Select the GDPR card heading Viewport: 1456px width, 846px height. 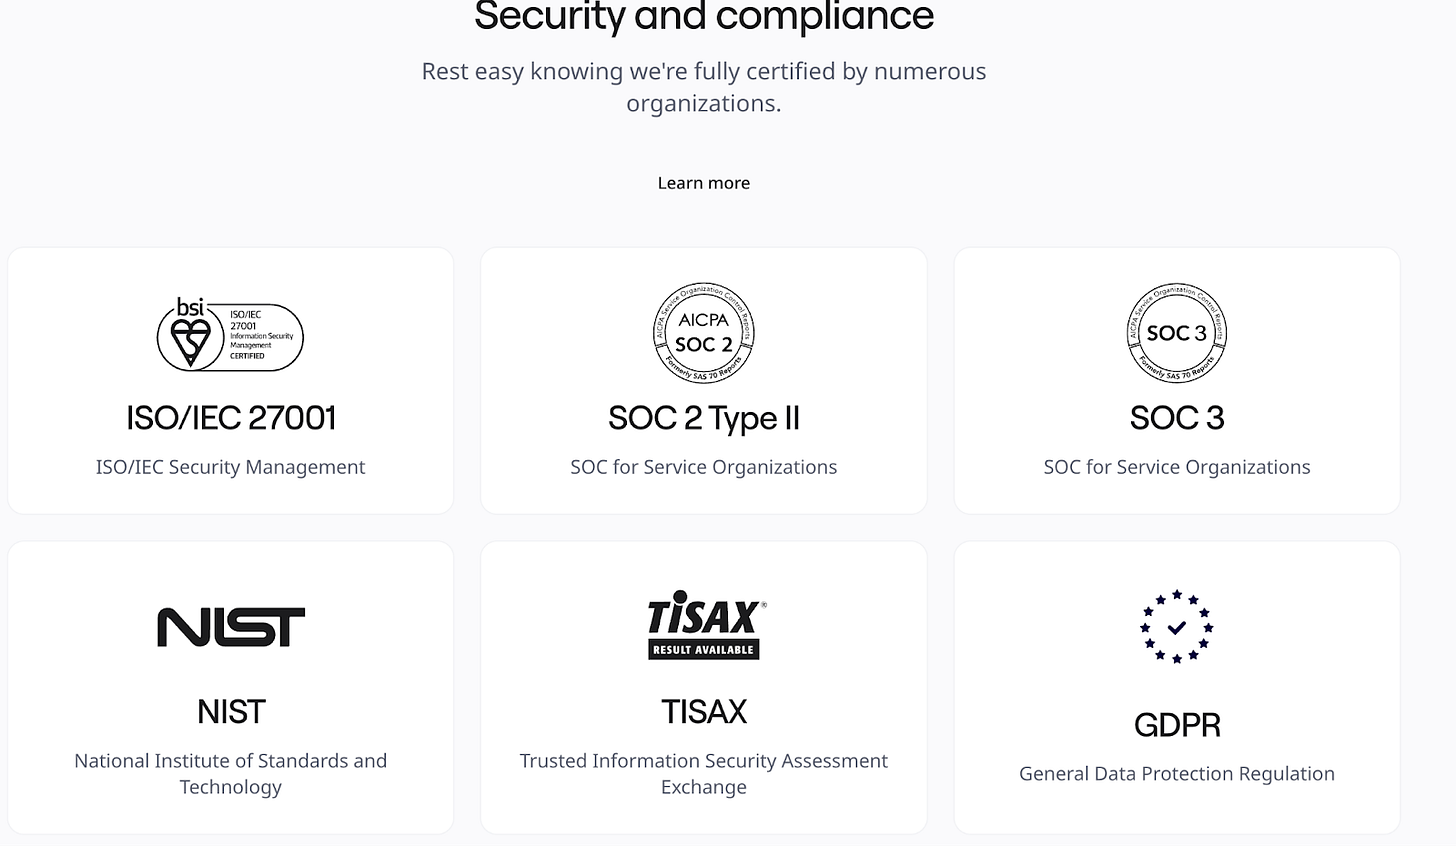pyautogui.click(x=1177, y=725)
